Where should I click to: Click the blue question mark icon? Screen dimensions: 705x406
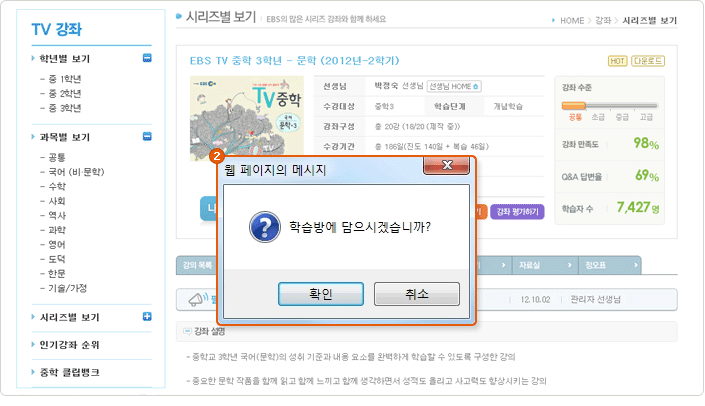pos(265,227)
